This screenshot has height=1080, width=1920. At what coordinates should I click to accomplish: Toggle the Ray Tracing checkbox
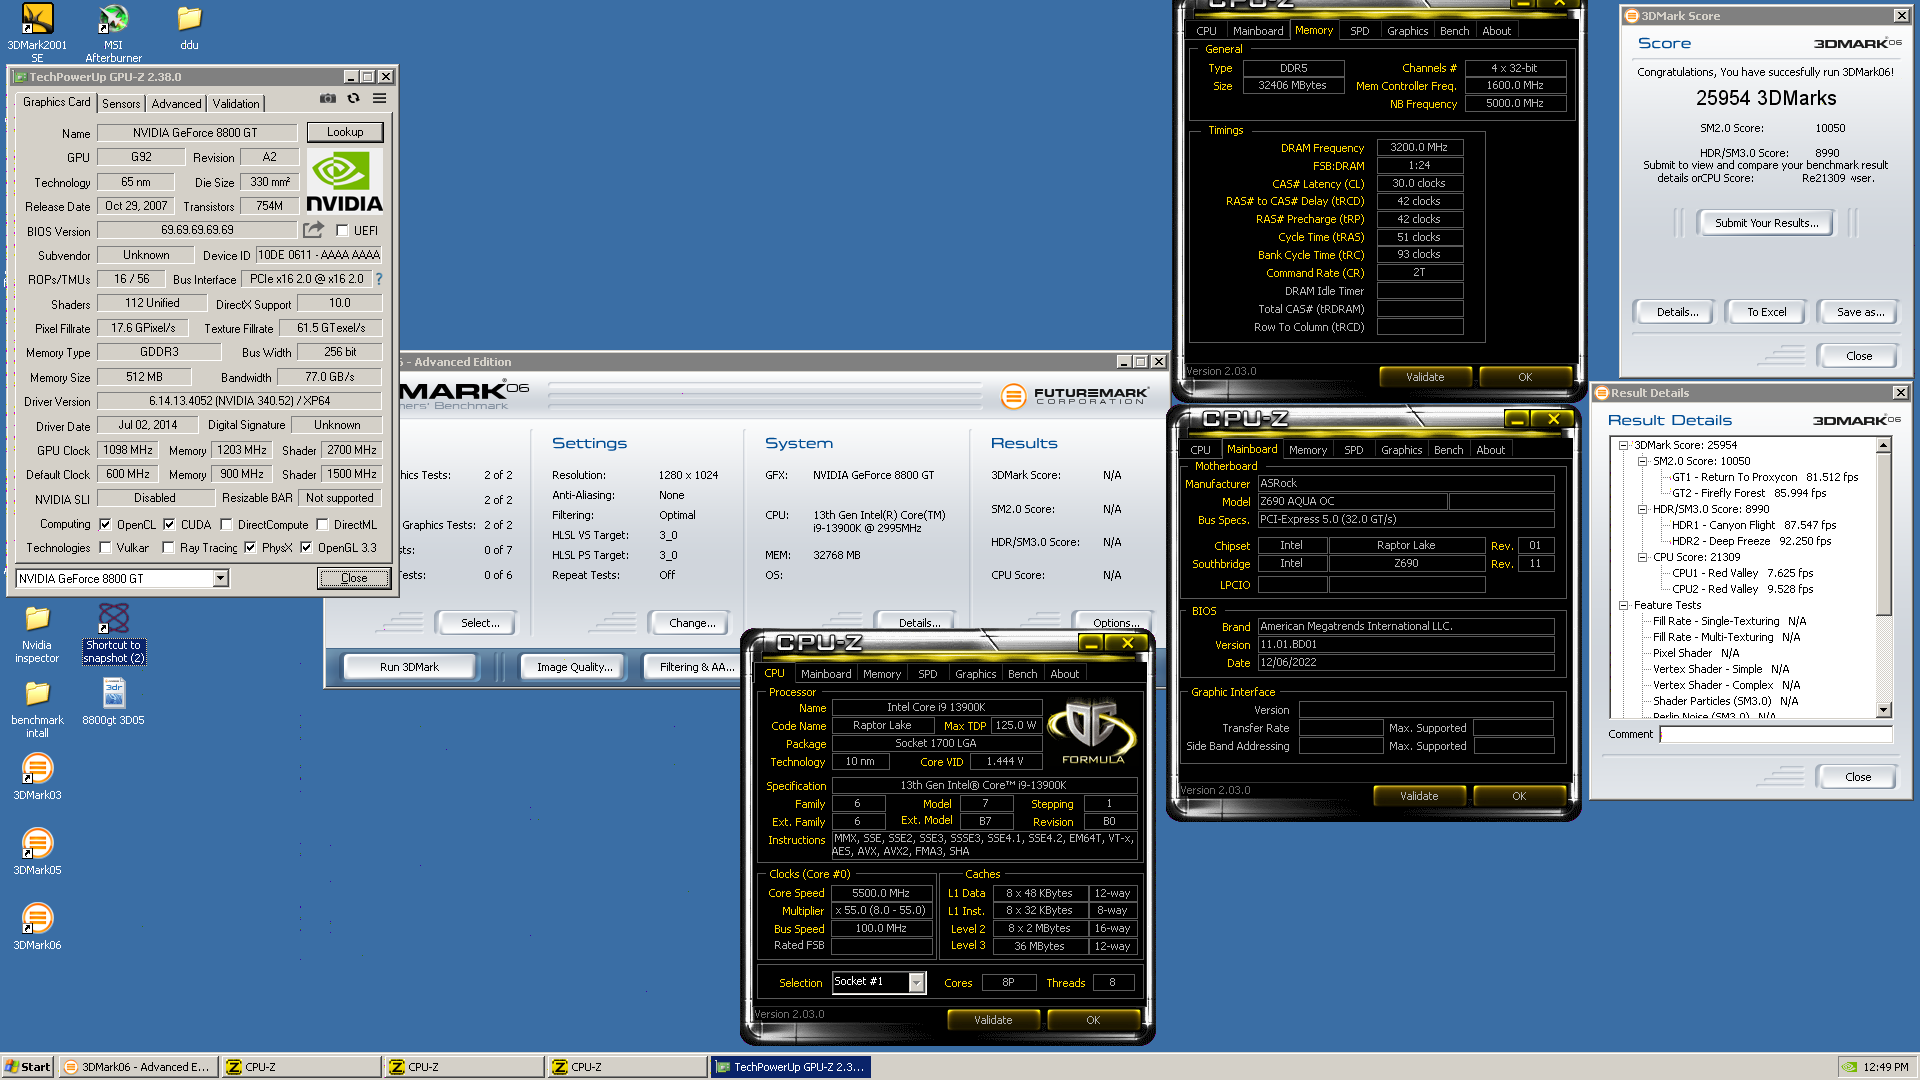pos(168,548)
